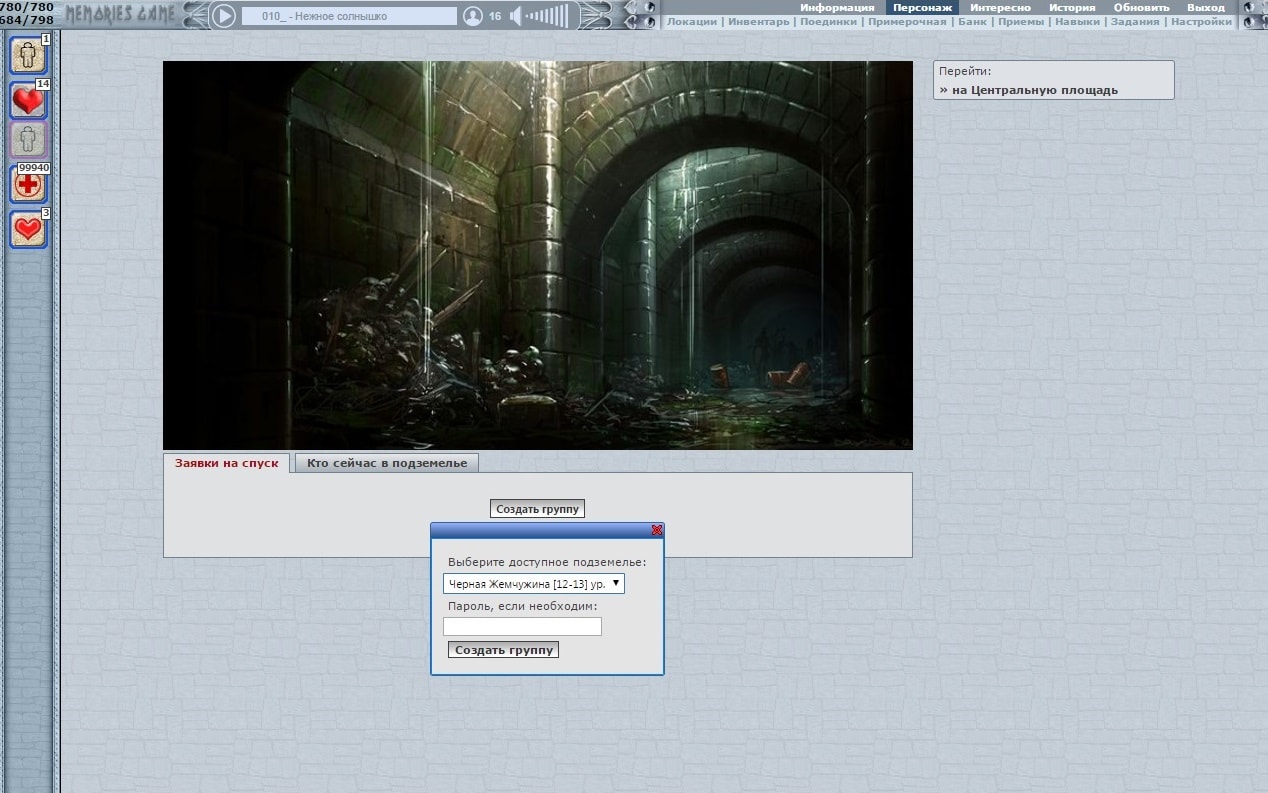Click the listeners avatar icon in player
1268x793 pixels.
click(473, 16)
